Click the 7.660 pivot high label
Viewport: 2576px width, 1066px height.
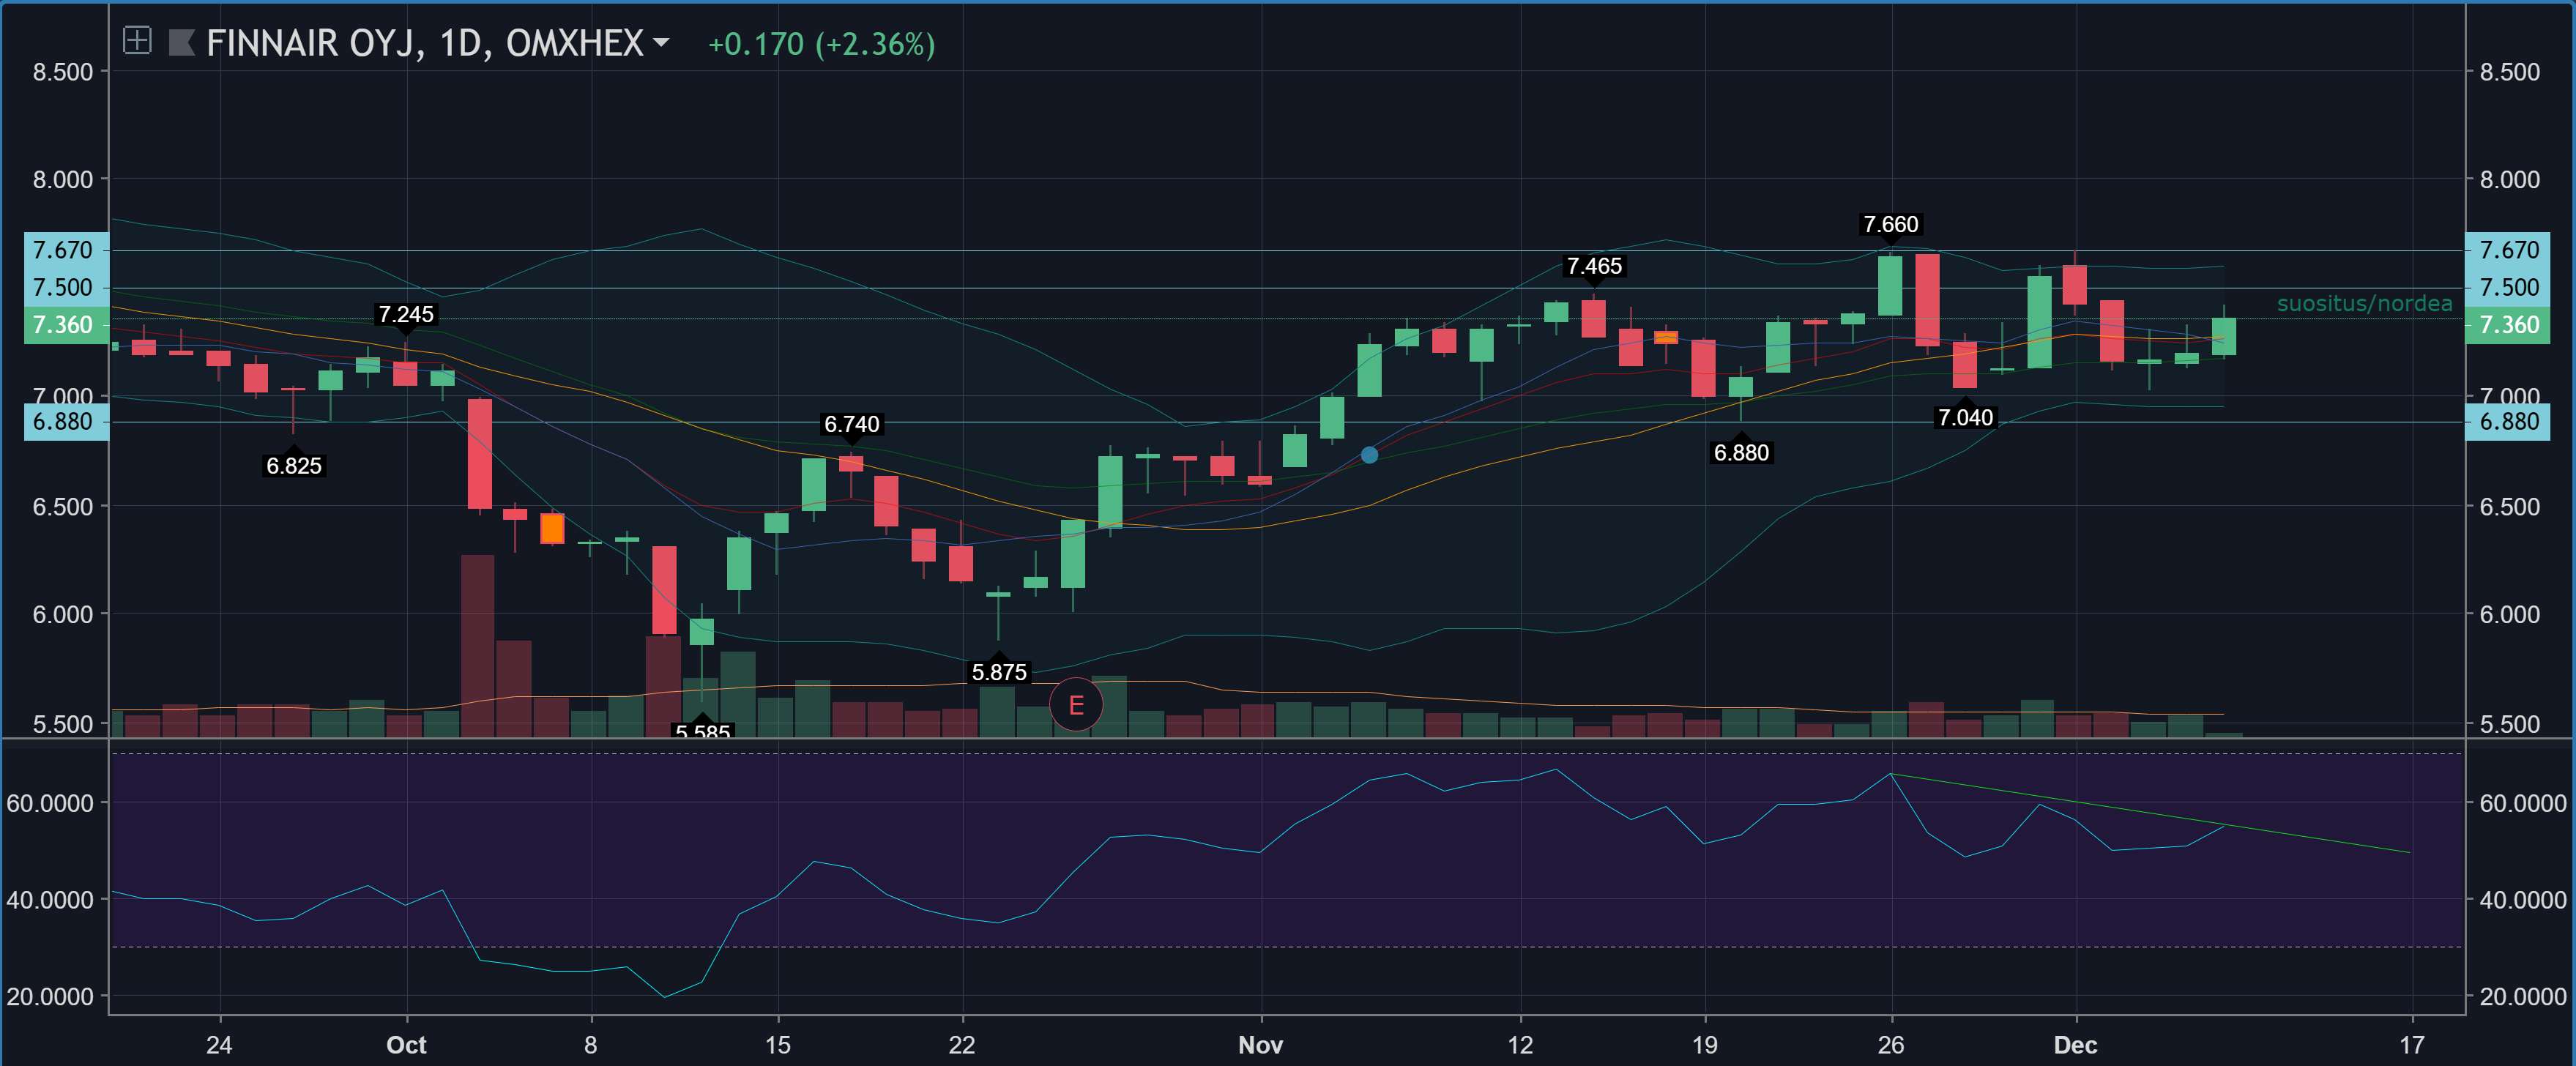pyautogui.click(x=1890, y=225)
